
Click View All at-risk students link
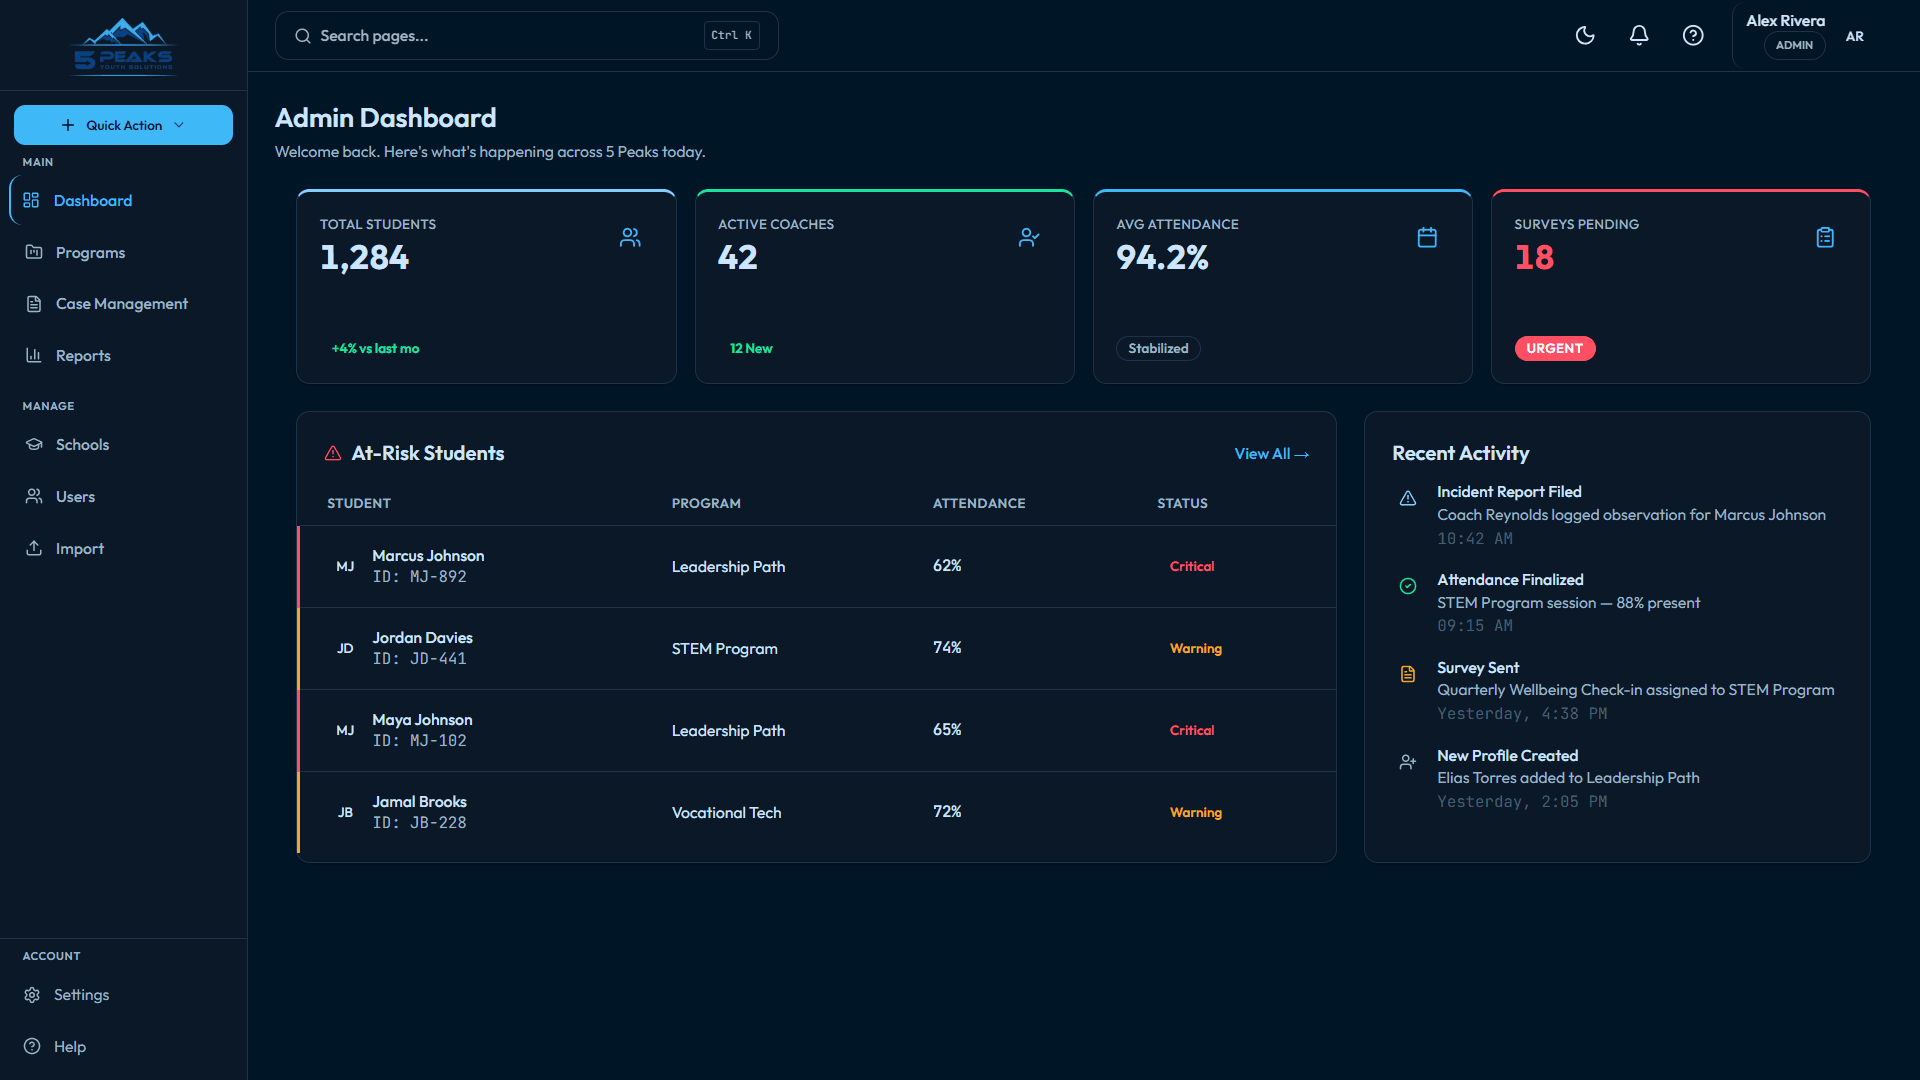pyautogui.click(x=1271, y=454)
